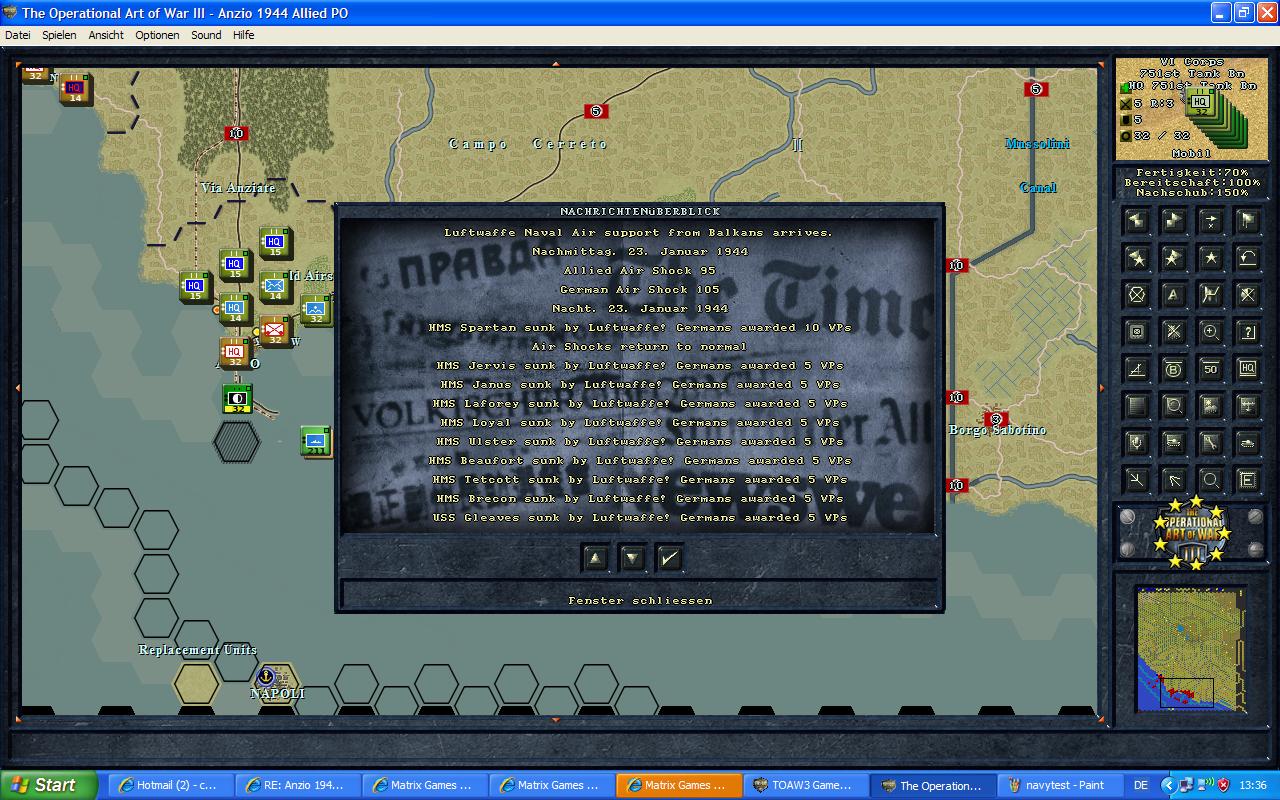Click the HMS Ulster sunk news line
Viewport: 1280px width, 800px height.
(640, 442)
